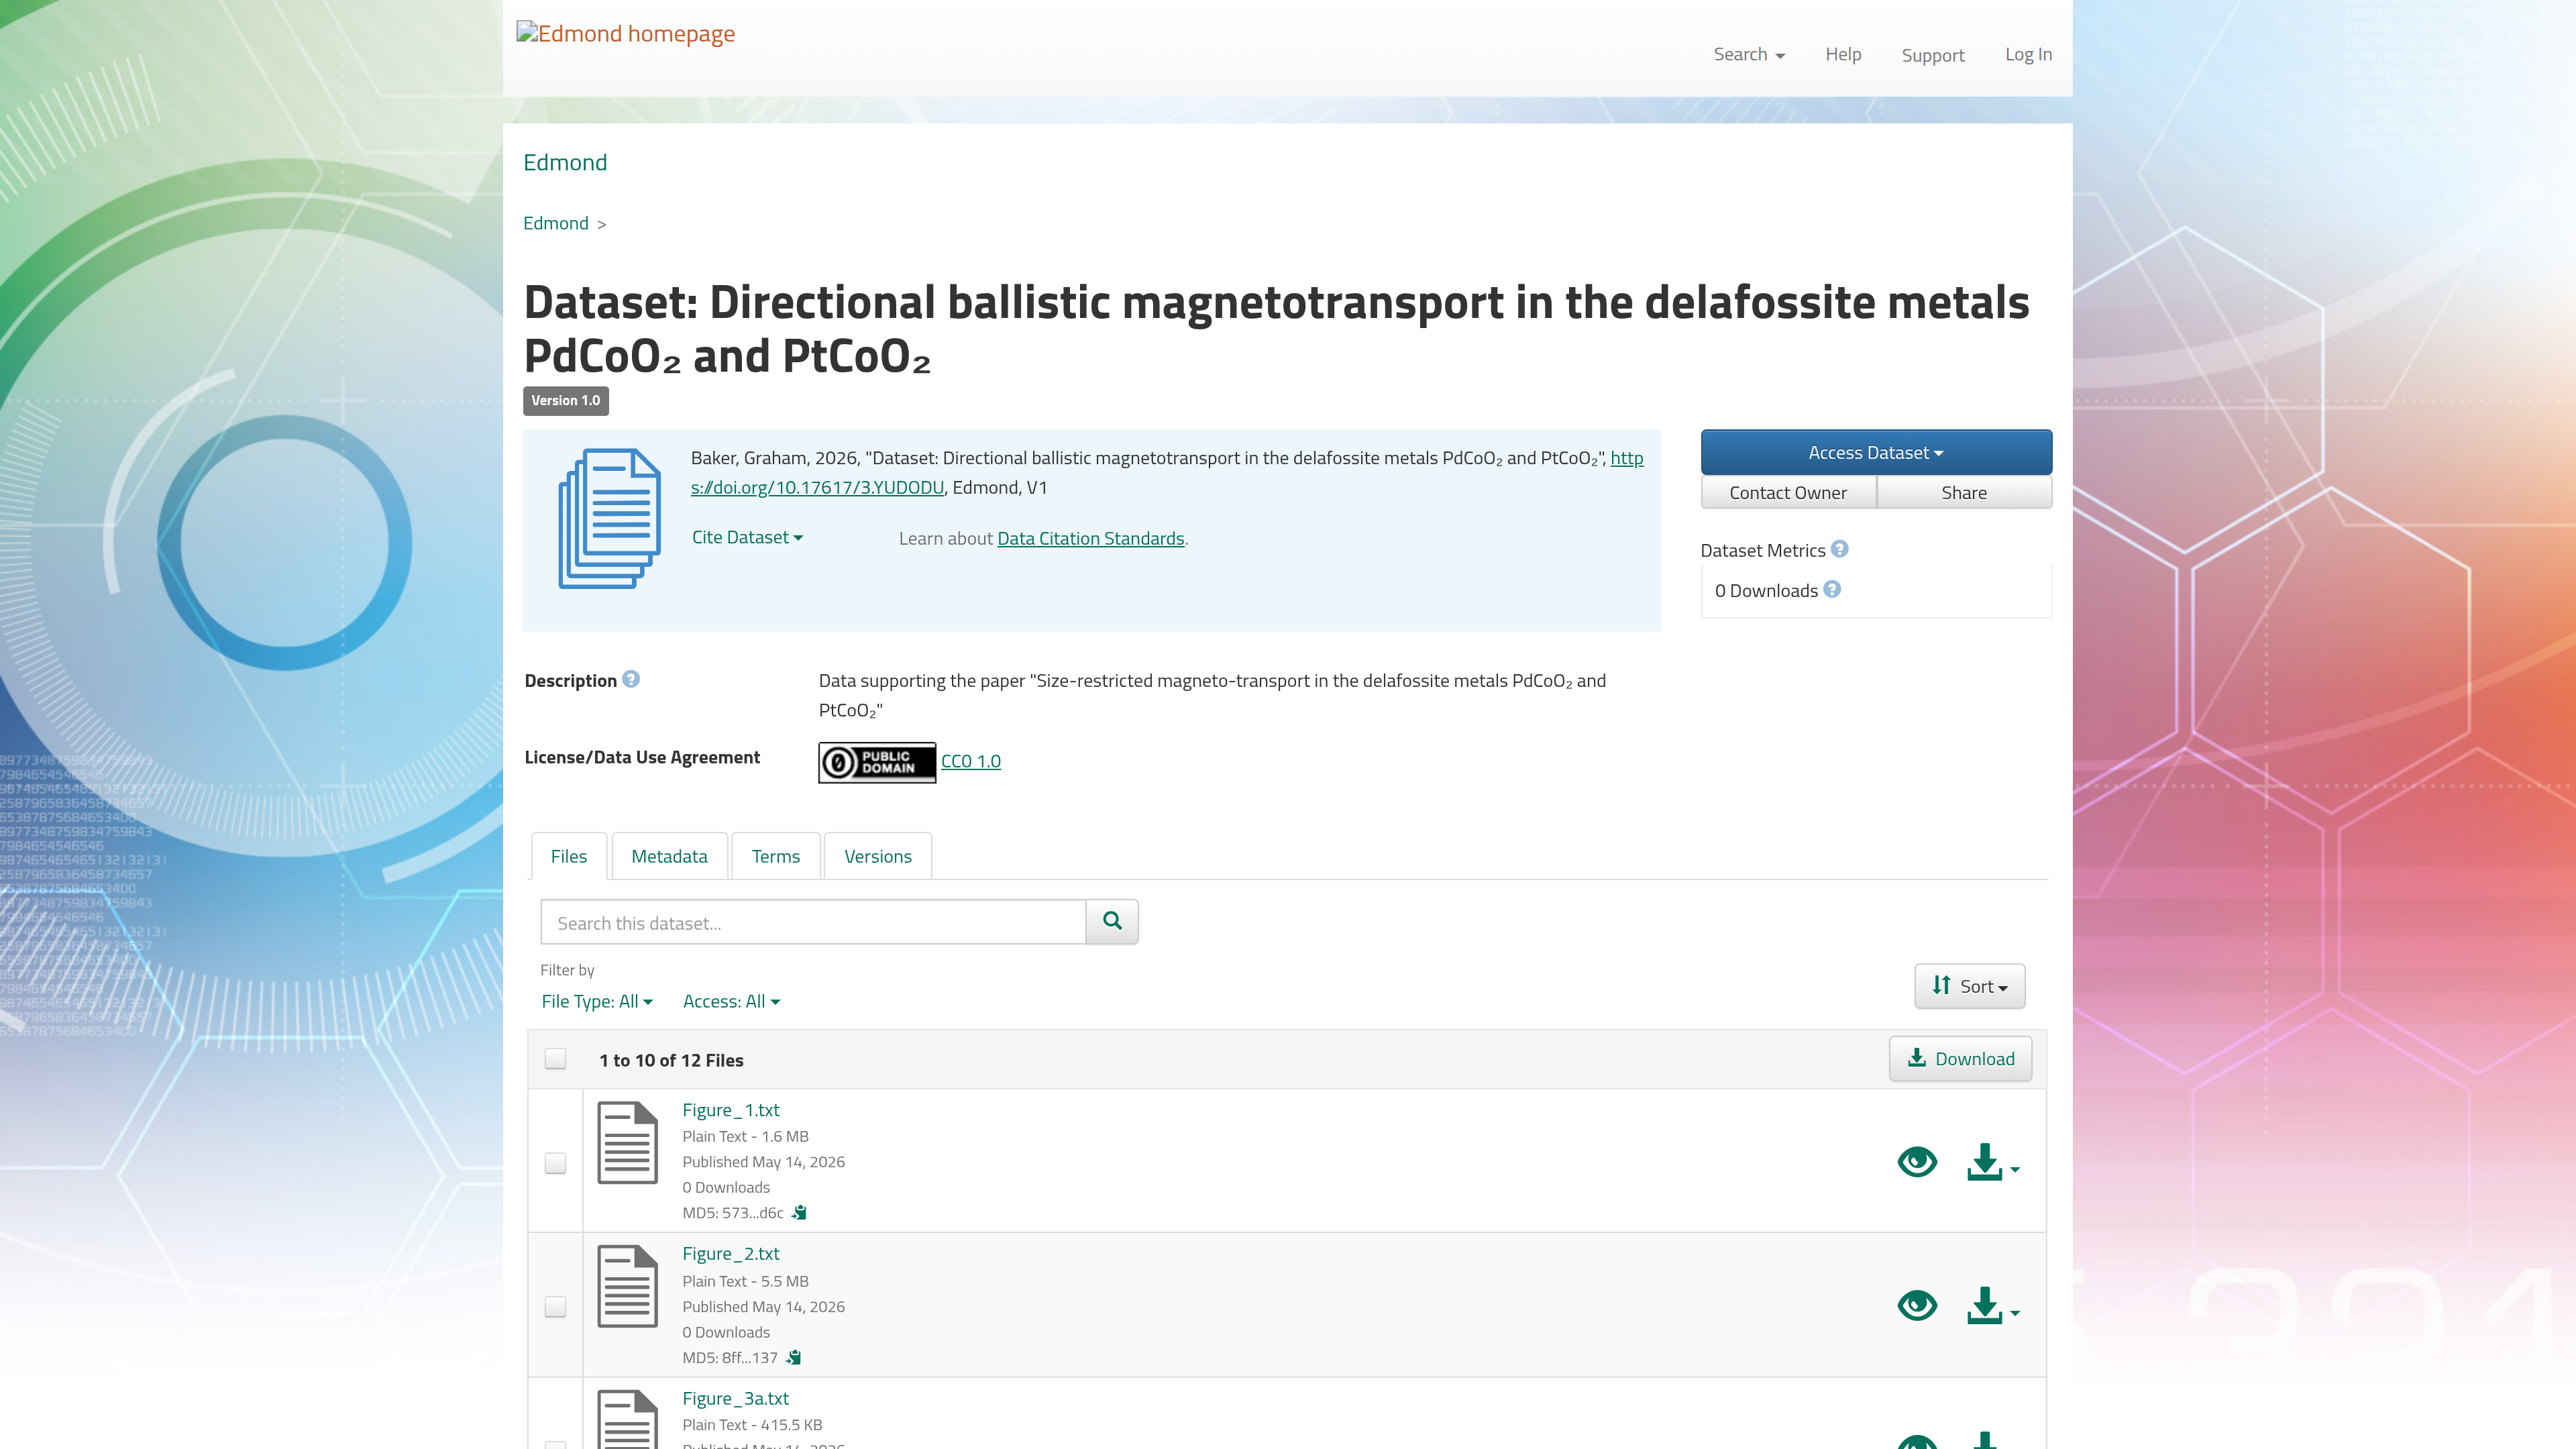This screenshot has height=1449, width=2576.
Task: Click the Figure_2.txt file document icon
Action: click(x=627, y=1286)
